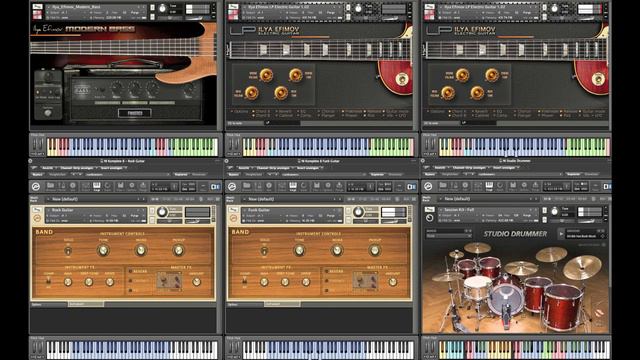
Task: Click pitch wheel beside Modern Bass keyboard
Action: 35,144
